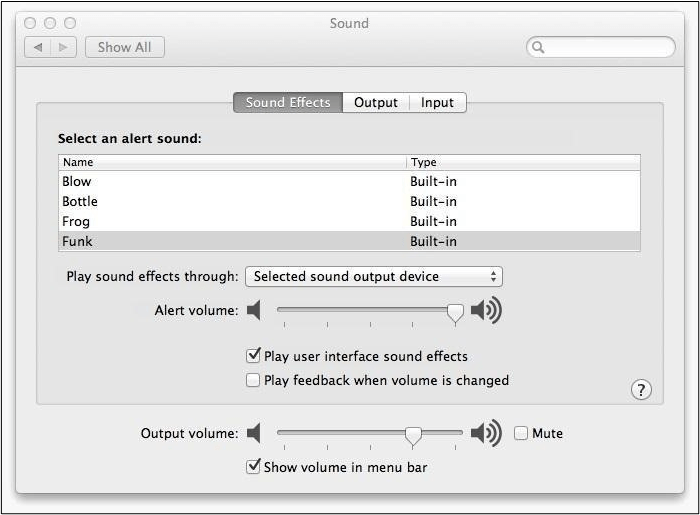Click the quiet speaker icon beside Output volume
The height and width of the screenshot is (515, 700).
point(254,433)
